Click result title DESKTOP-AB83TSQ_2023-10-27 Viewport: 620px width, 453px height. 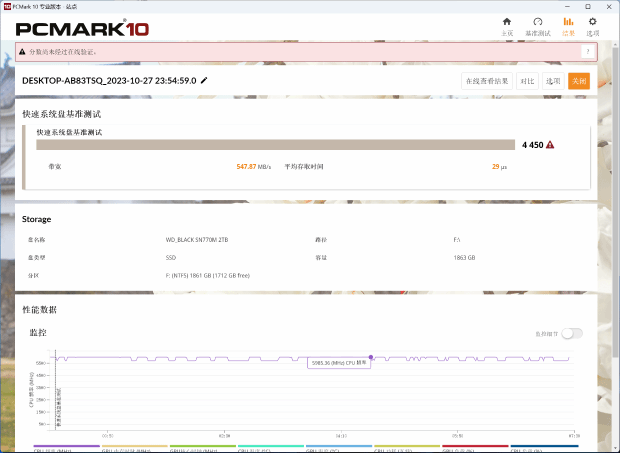coord(109,81)
